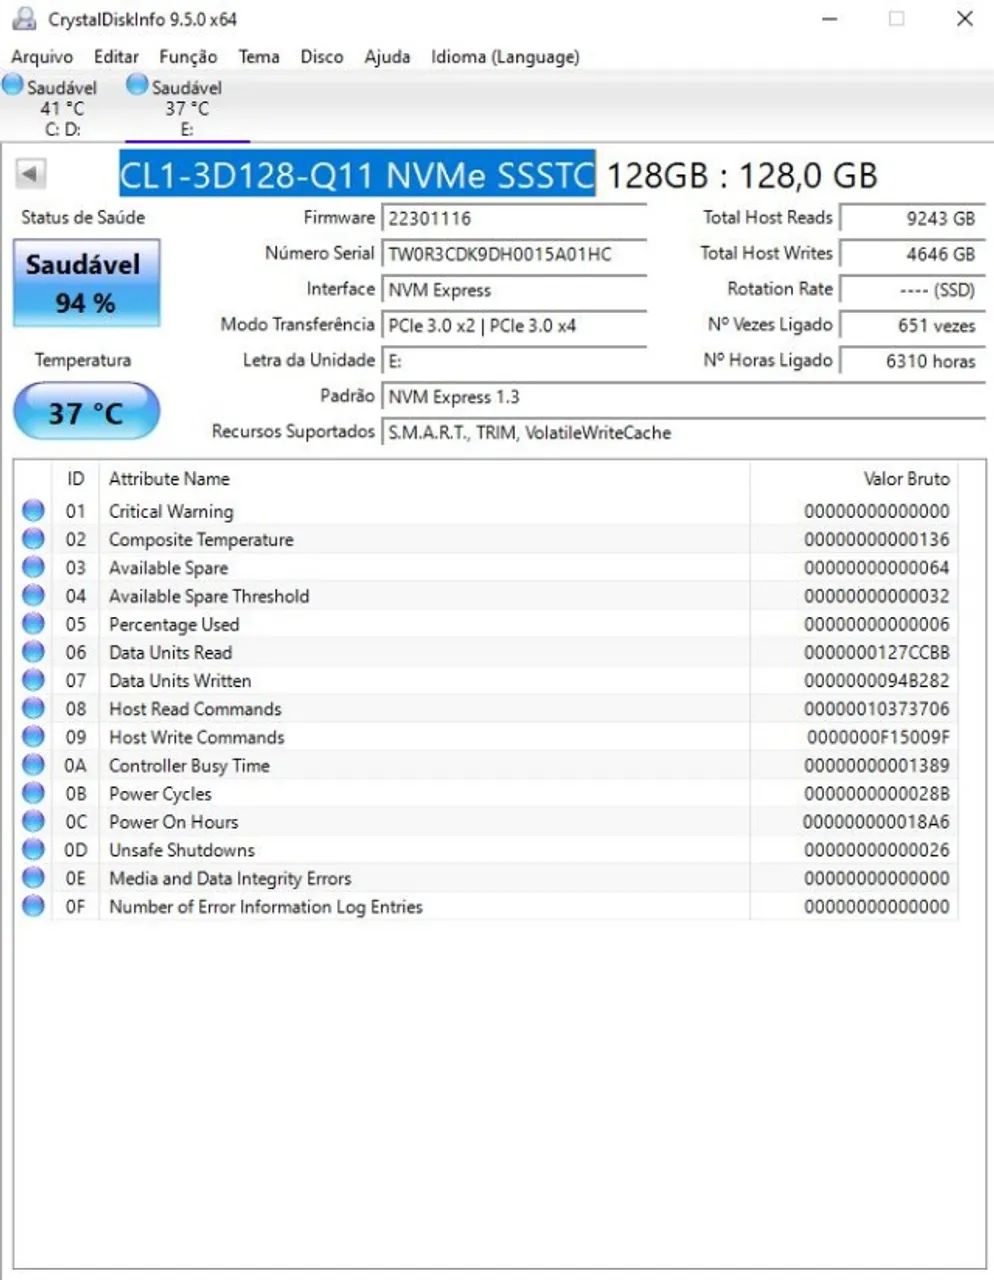Viewport: 994px width, 1280px height.
Task: Click the Interface field NVM Express
Action: (514, 290)
